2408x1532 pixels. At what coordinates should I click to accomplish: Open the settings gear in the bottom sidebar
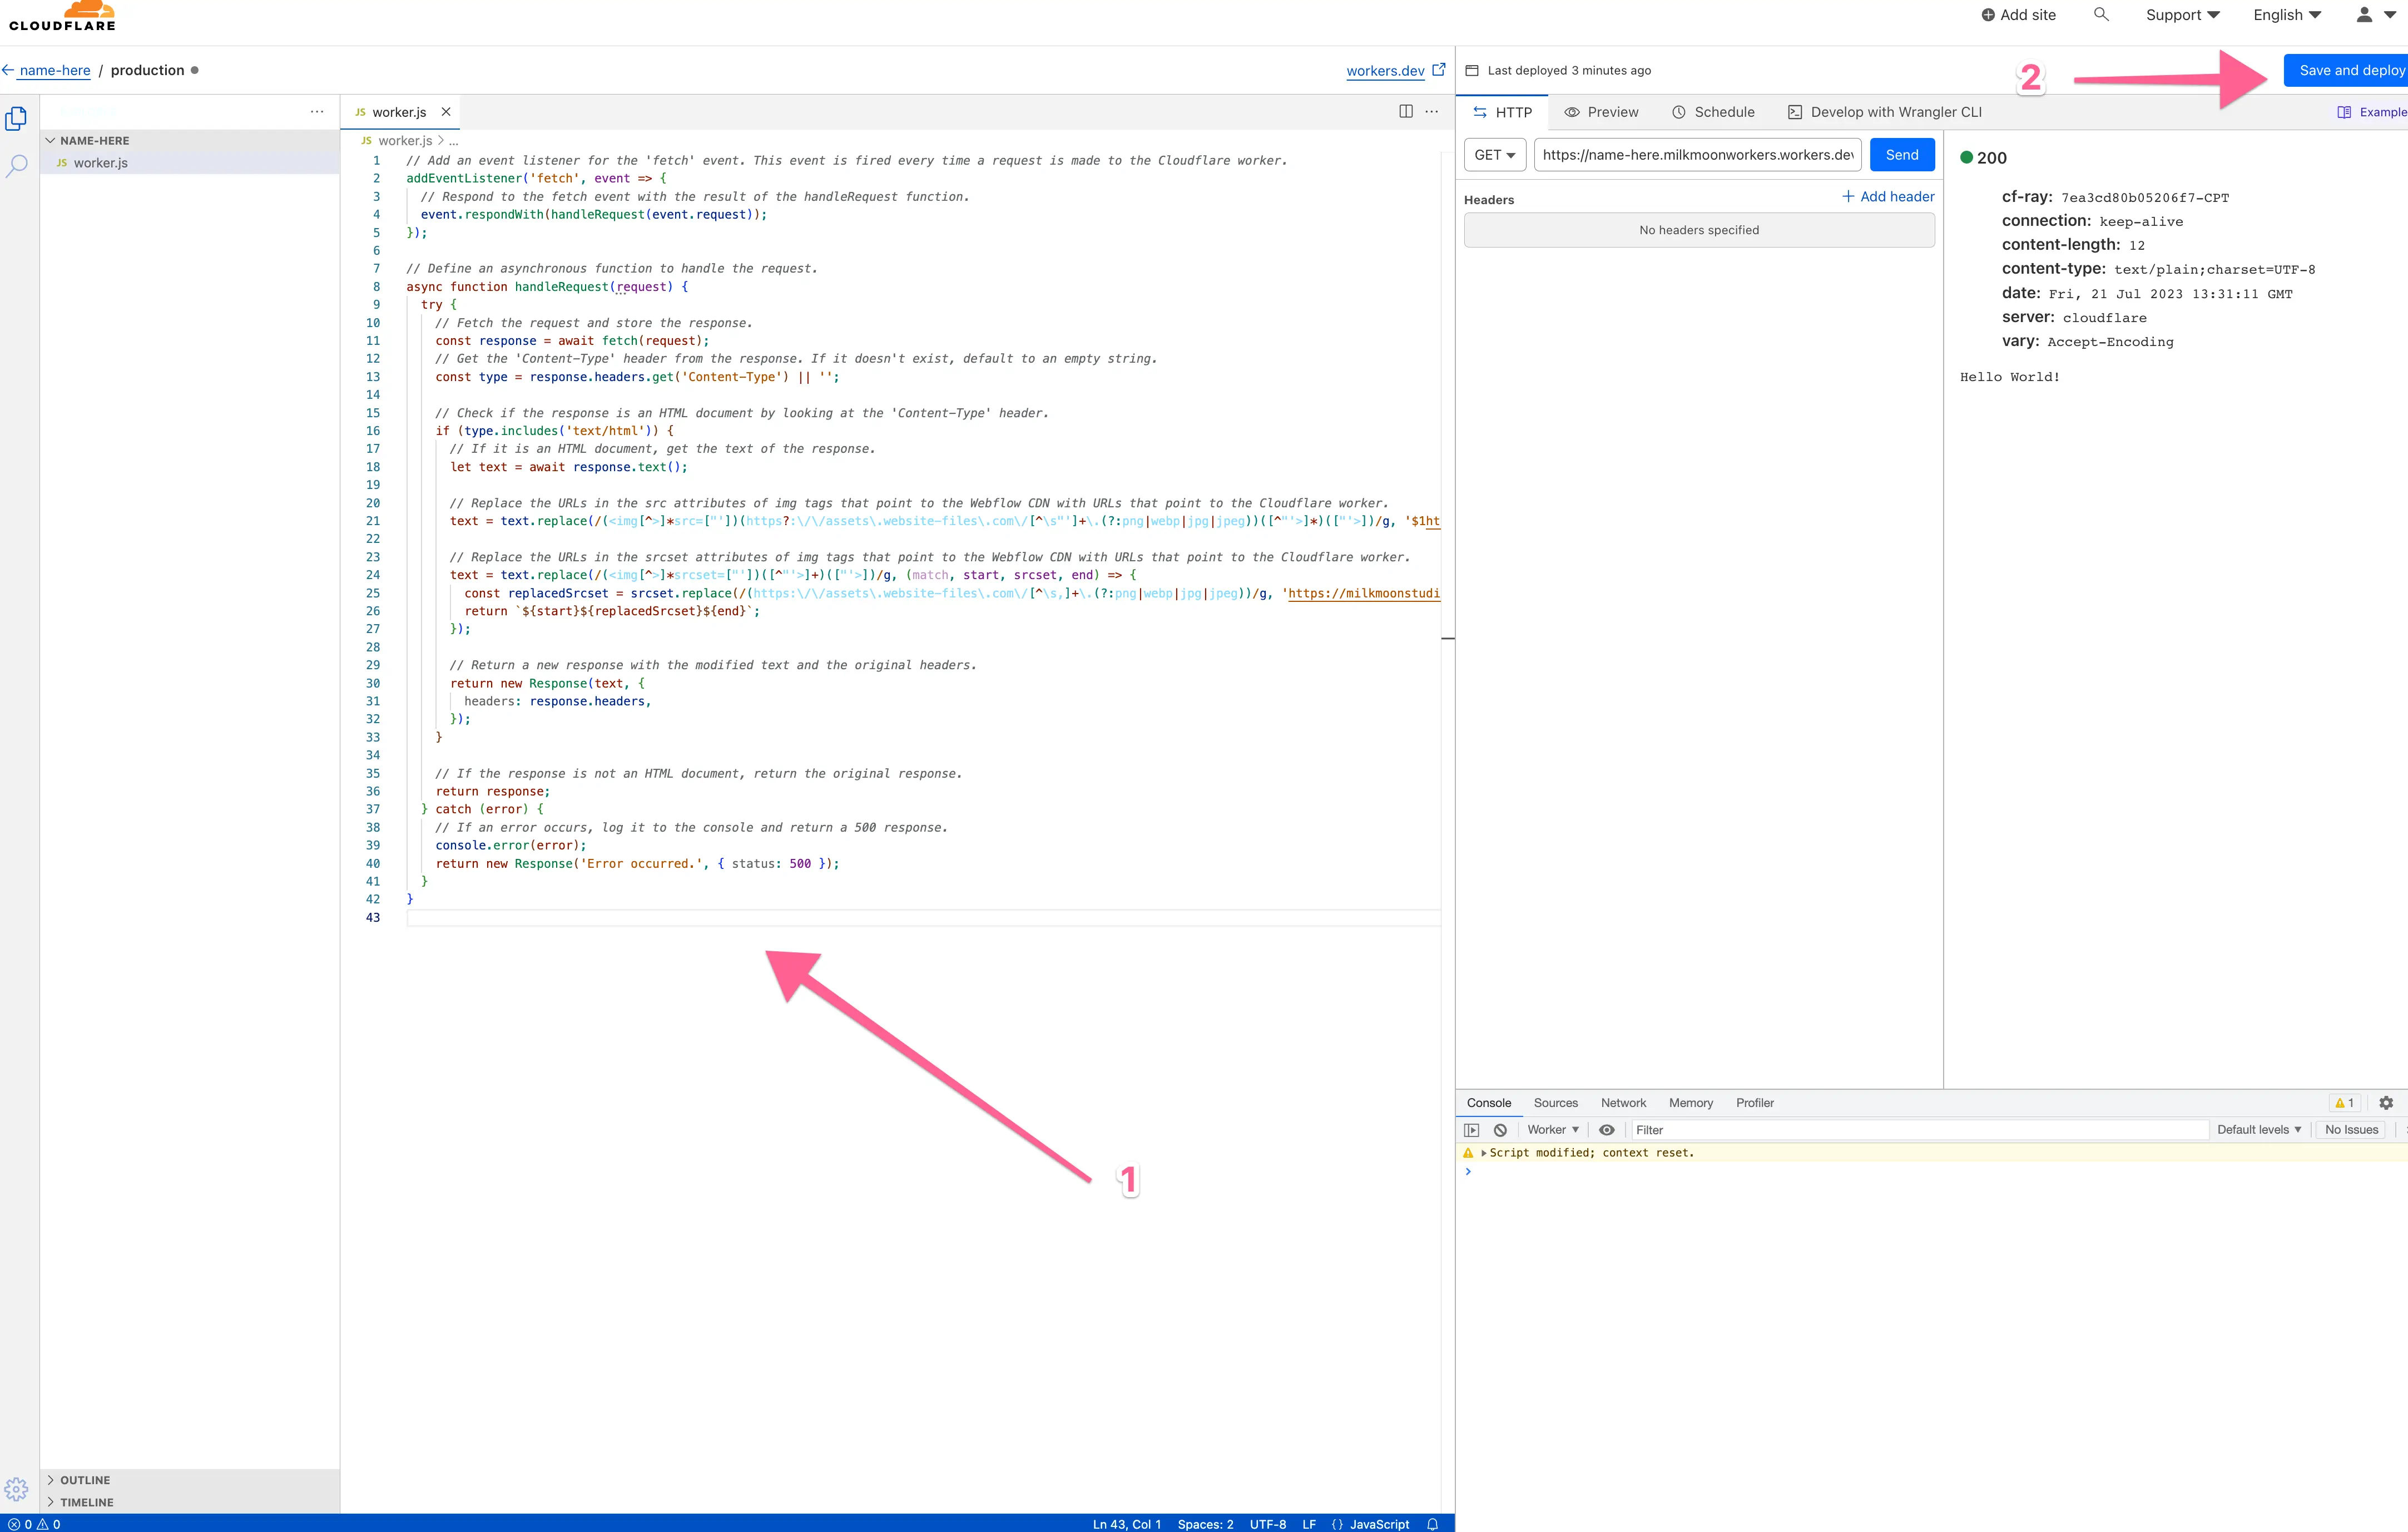[16, 1489]
